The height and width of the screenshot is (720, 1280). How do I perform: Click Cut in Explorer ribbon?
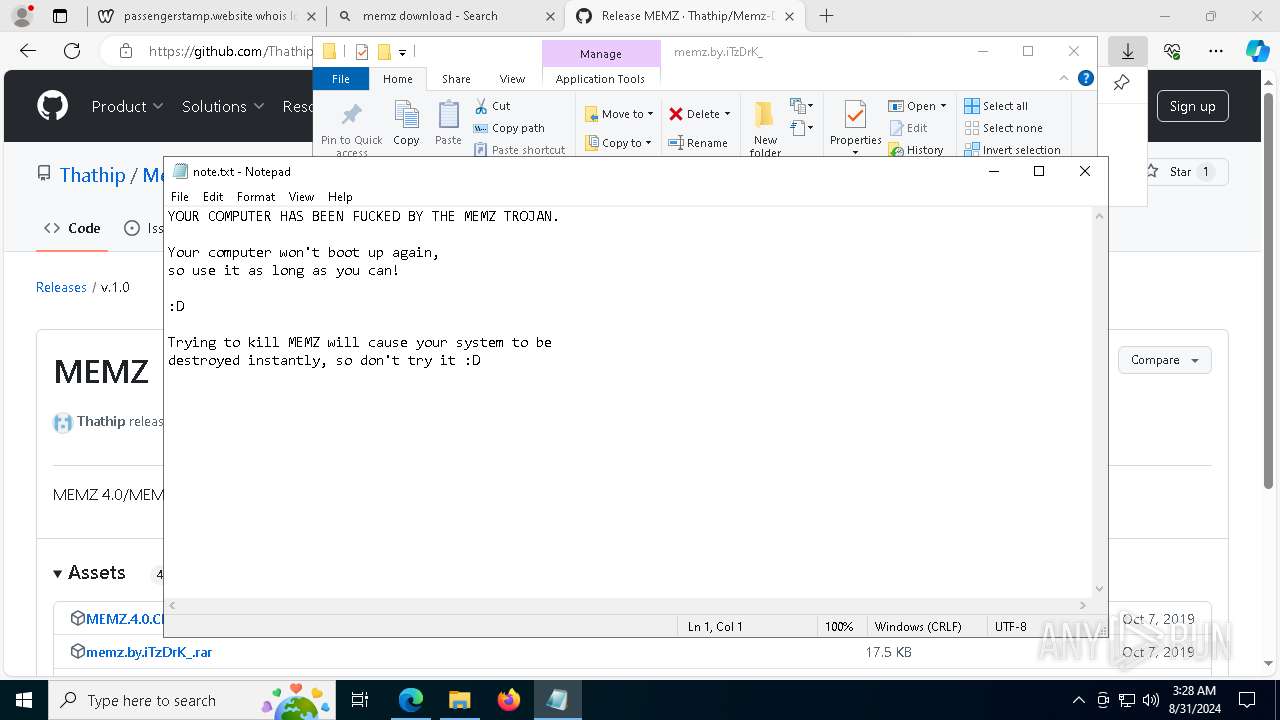point(492,106)
